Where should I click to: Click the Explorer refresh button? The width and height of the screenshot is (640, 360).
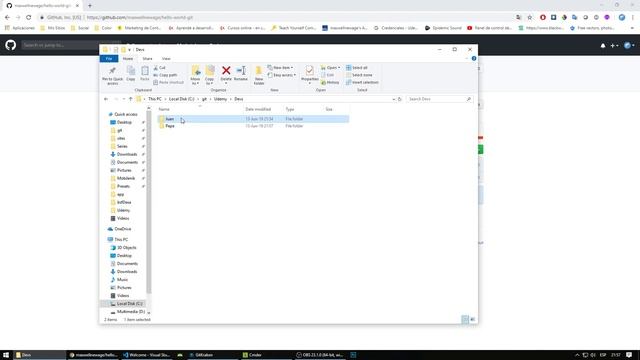pyautogui.click(x=400, y=99)
